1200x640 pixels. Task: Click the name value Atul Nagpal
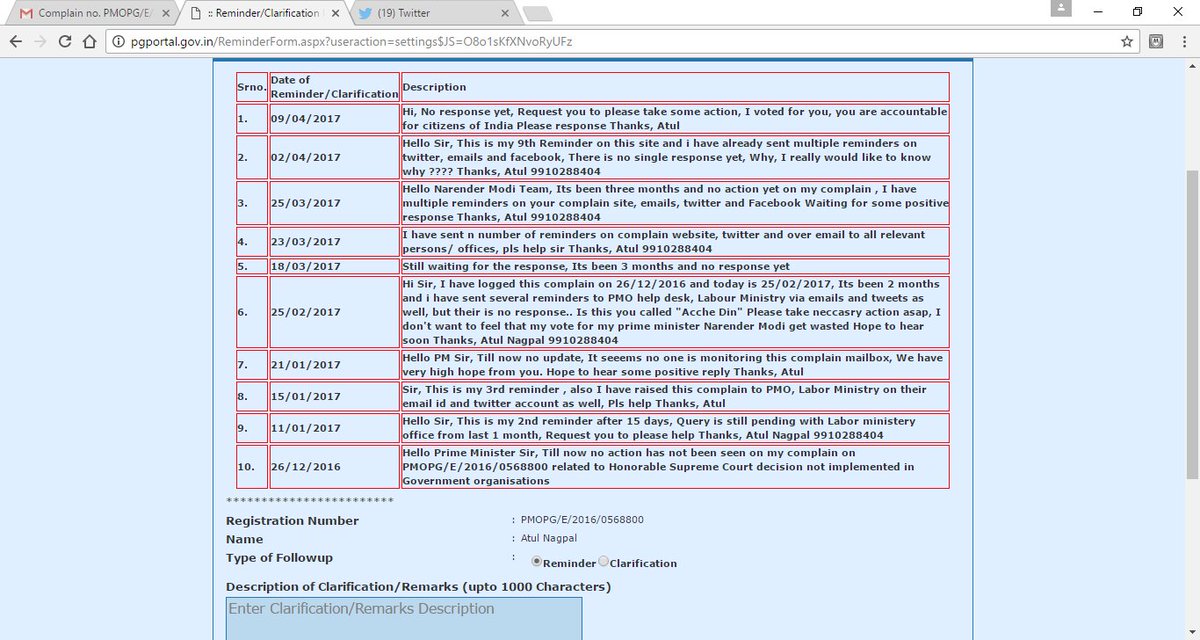click(x=549, y=539)
